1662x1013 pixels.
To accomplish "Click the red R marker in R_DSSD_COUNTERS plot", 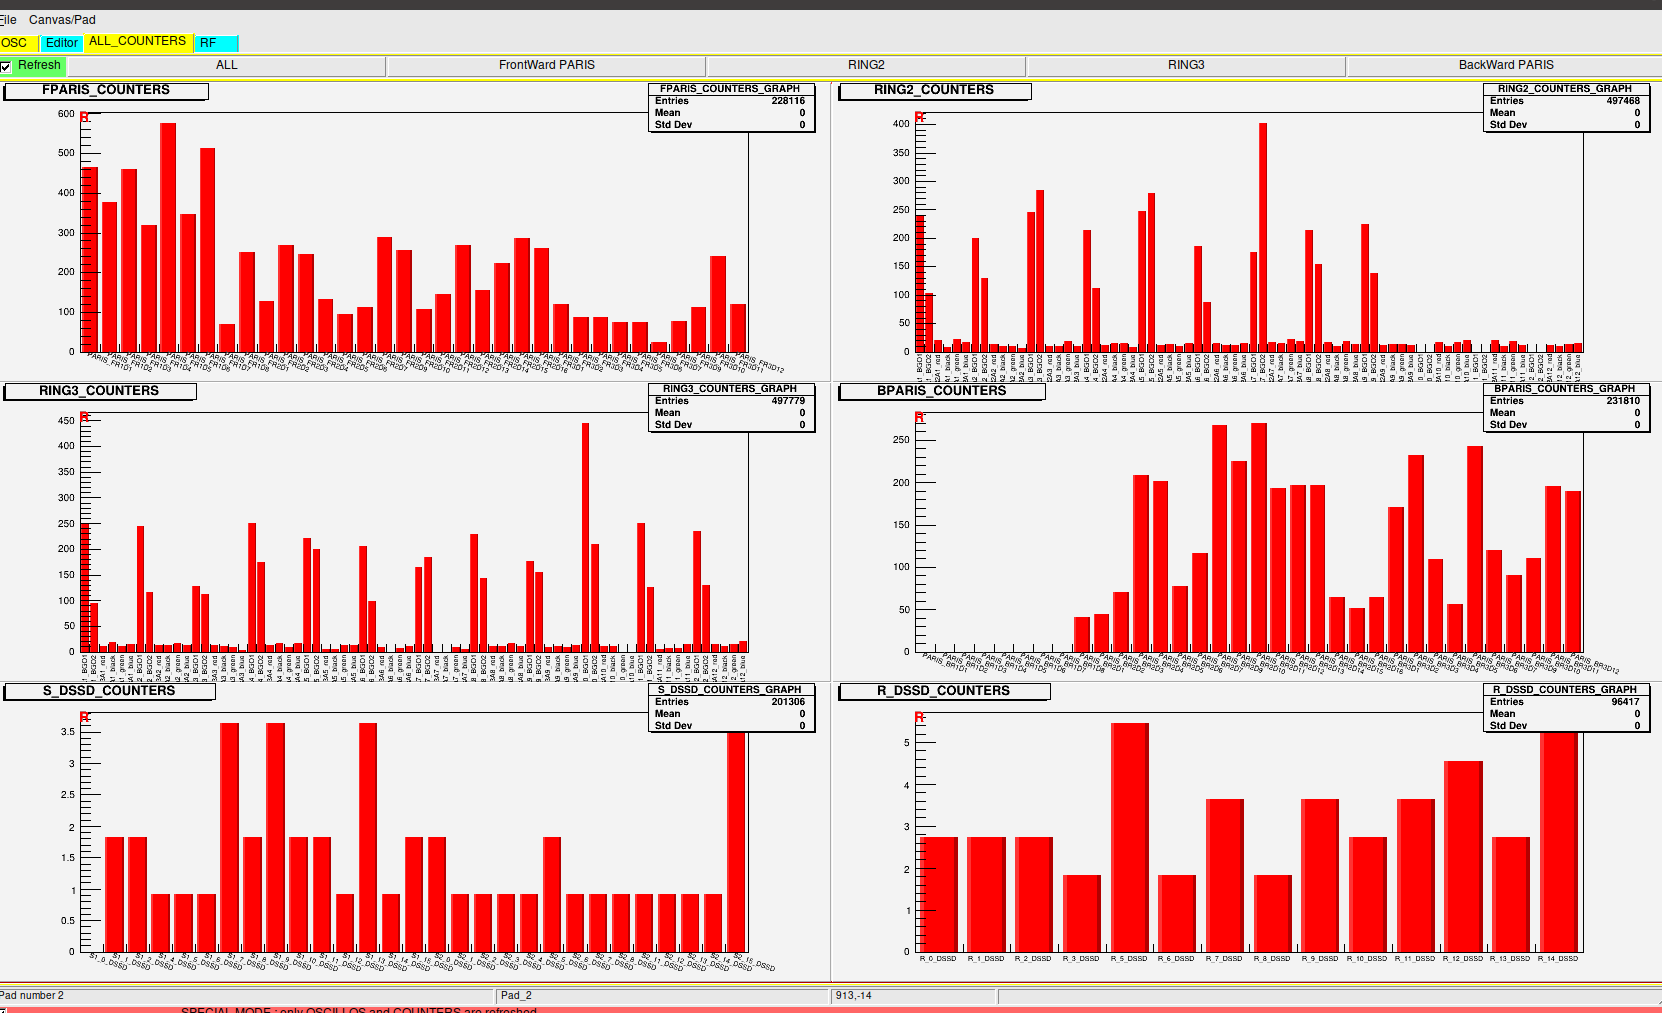I will (920, 718).
